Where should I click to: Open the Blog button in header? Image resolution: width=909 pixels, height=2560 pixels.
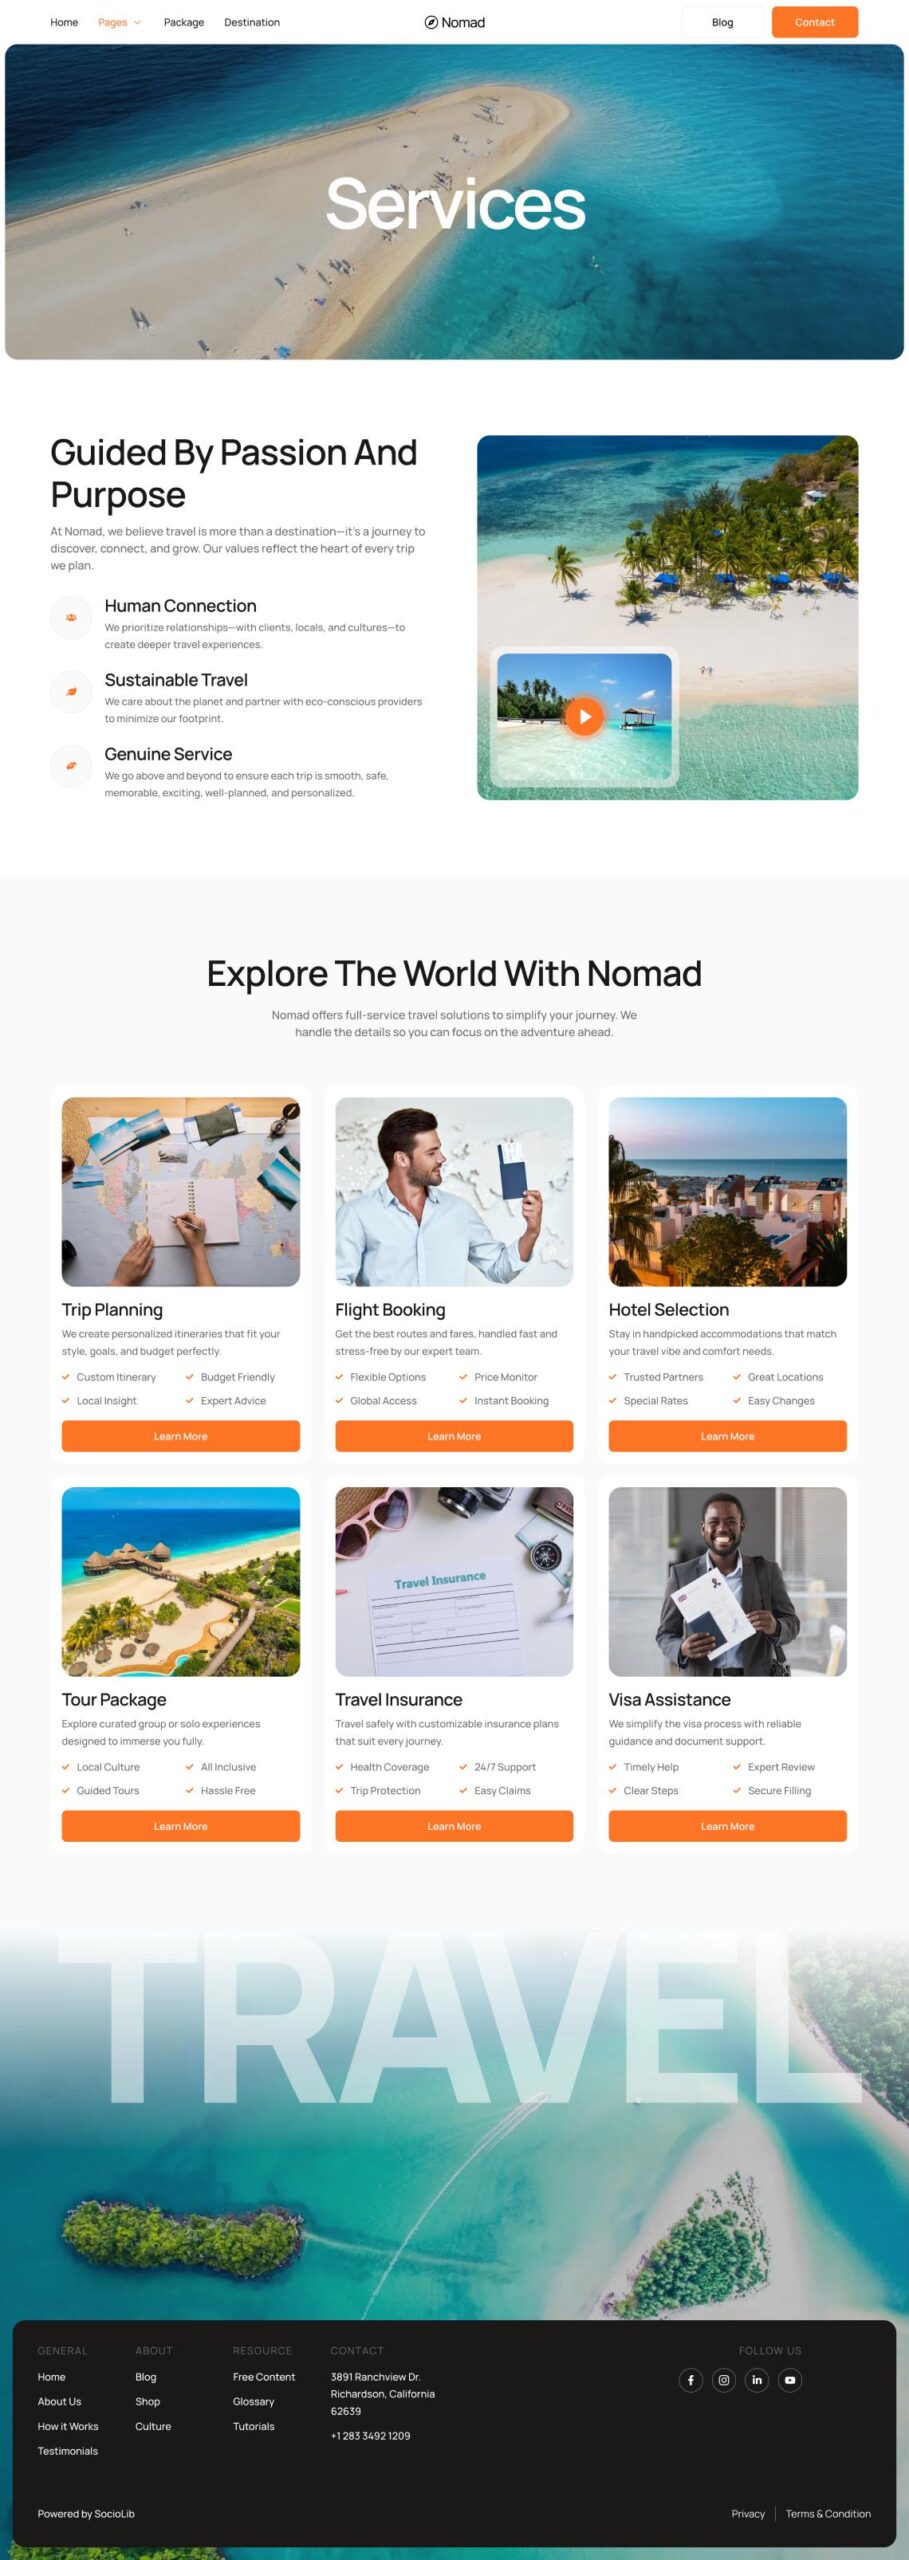pyautogui.click(x=722, y=22)
